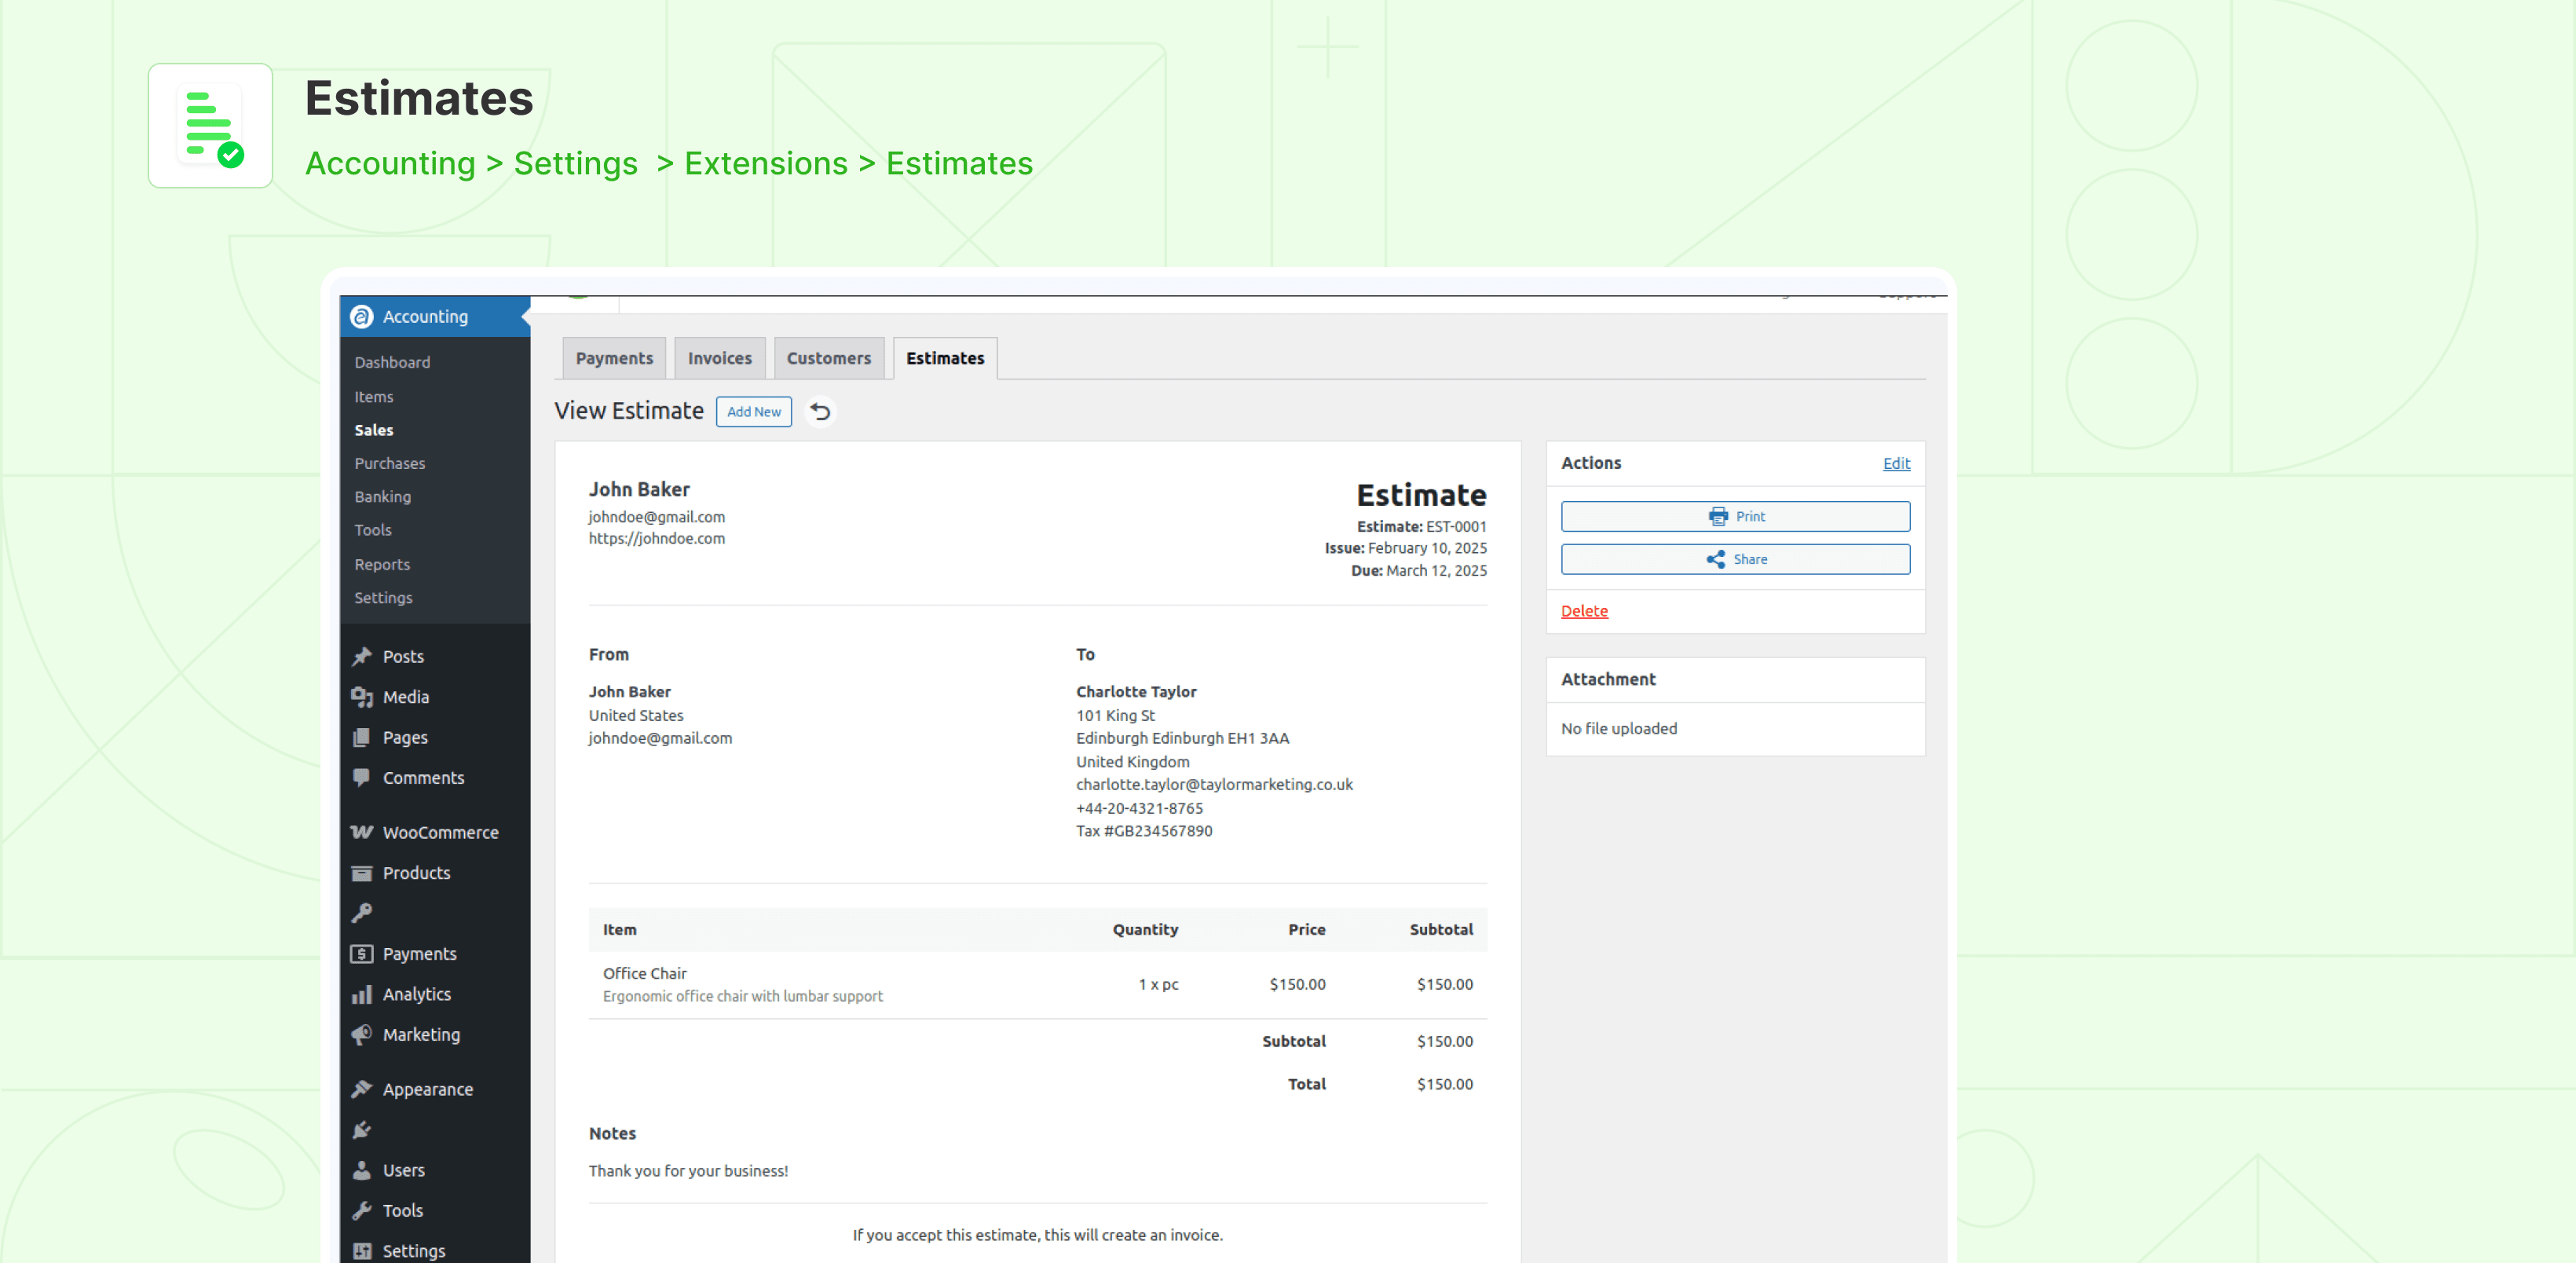Open the Marketing menu label
Screen dimensions: 2576x1263
tap(421, 1034)
